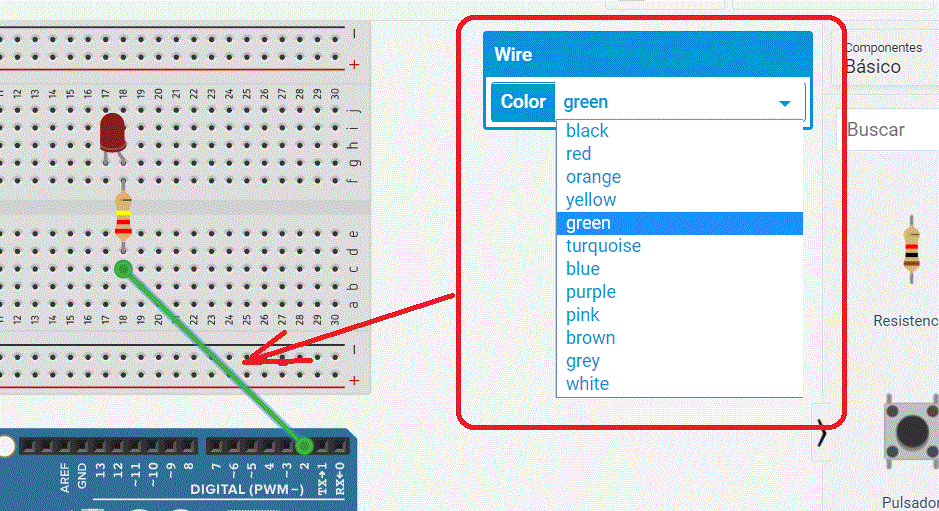Click the red LED on the breadboard
The width and height of the screenshot is (939, 511).
(x=112, y=131)
